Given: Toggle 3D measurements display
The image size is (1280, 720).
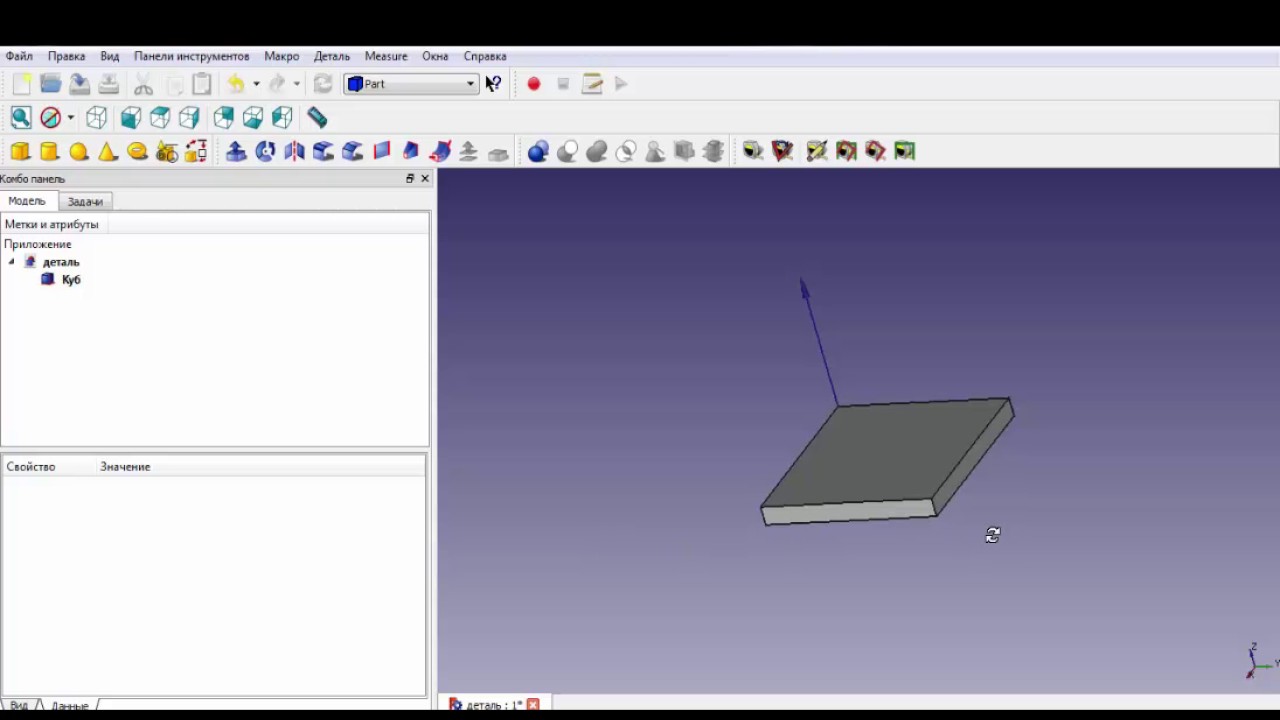Looking at the screenshot, I should pos(875,151).
